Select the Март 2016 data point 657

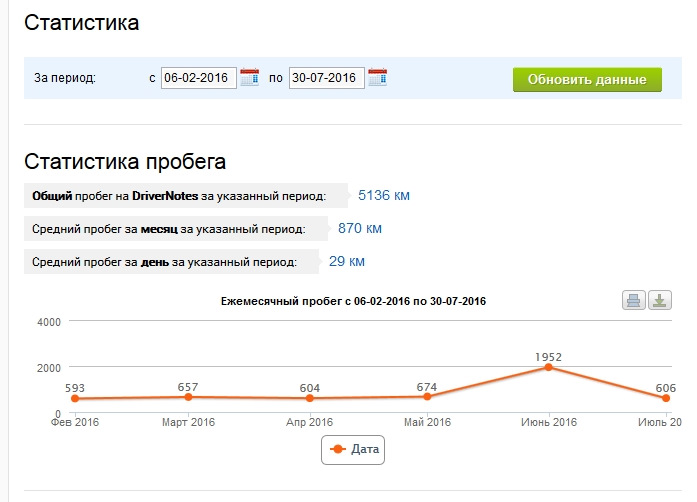[188, 397]
